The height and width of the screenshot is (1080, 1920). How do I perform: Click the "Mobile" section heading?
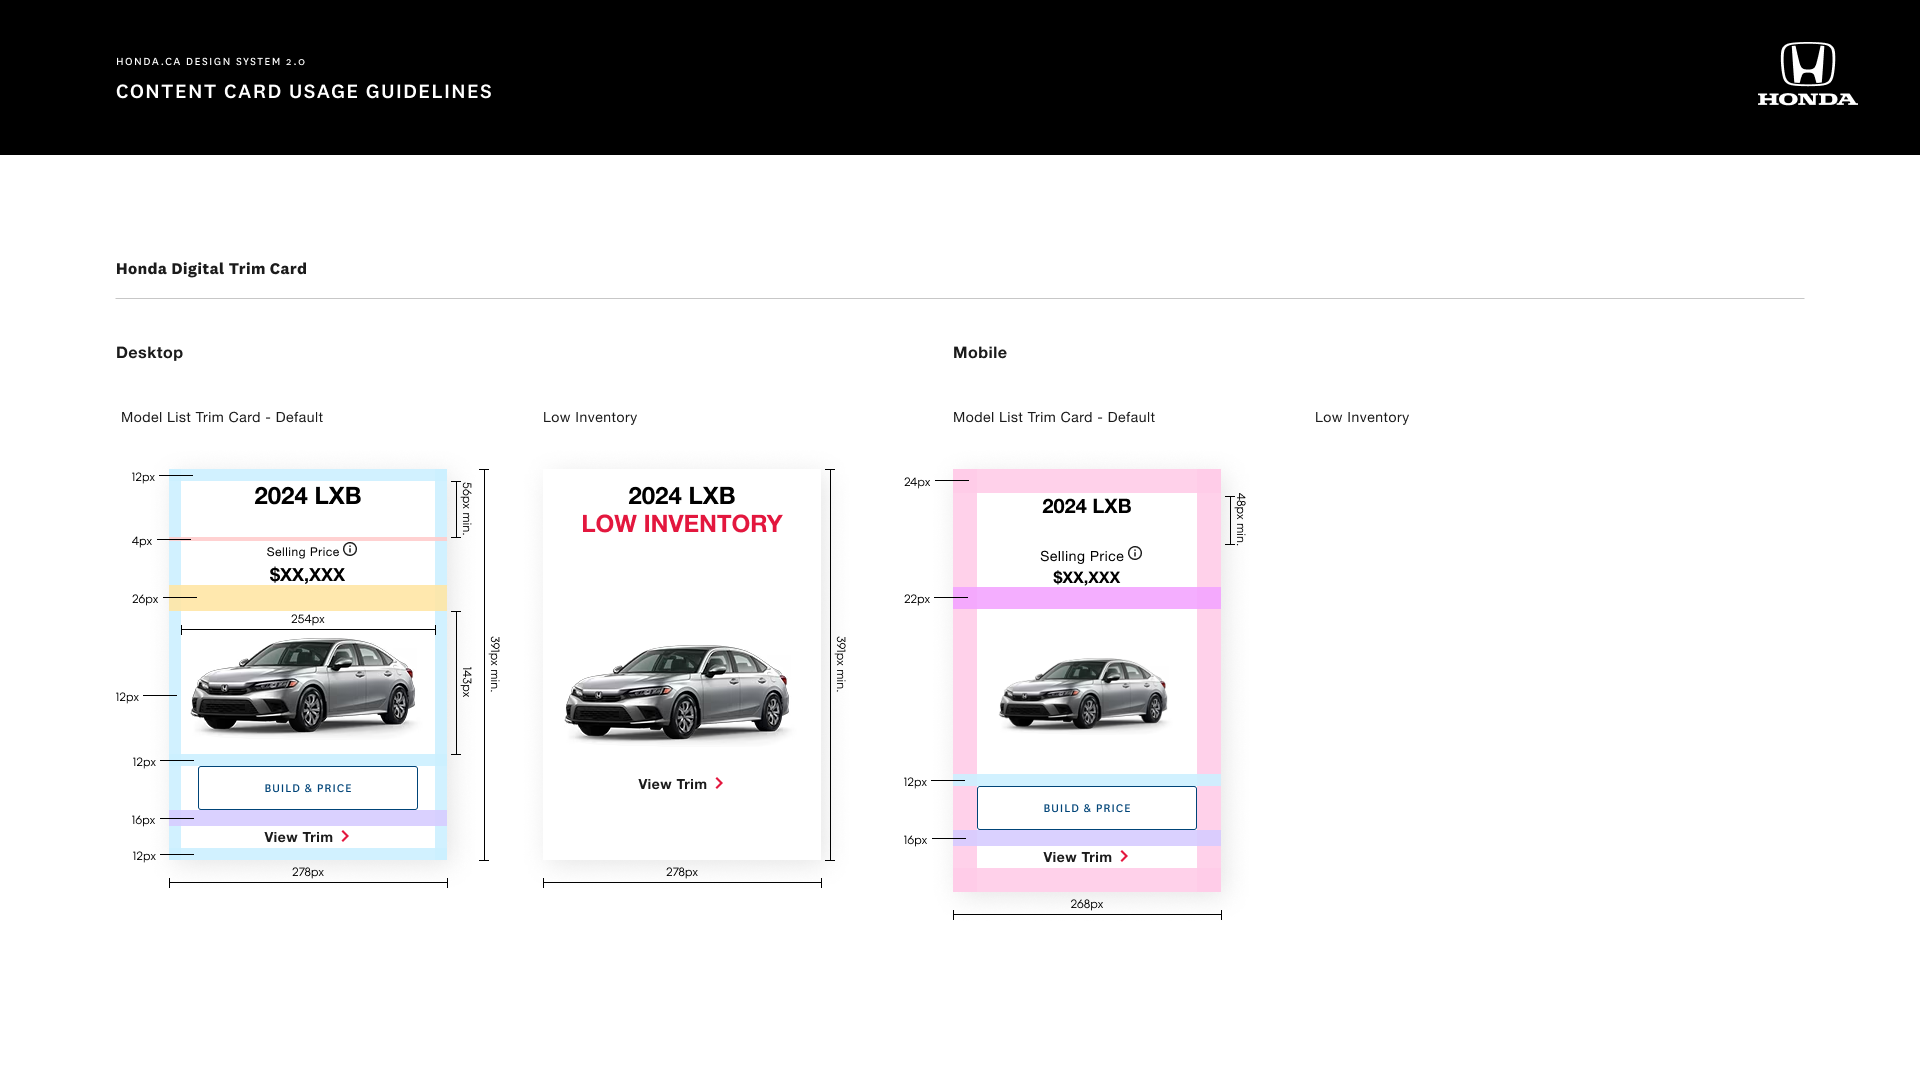[980, 353]
